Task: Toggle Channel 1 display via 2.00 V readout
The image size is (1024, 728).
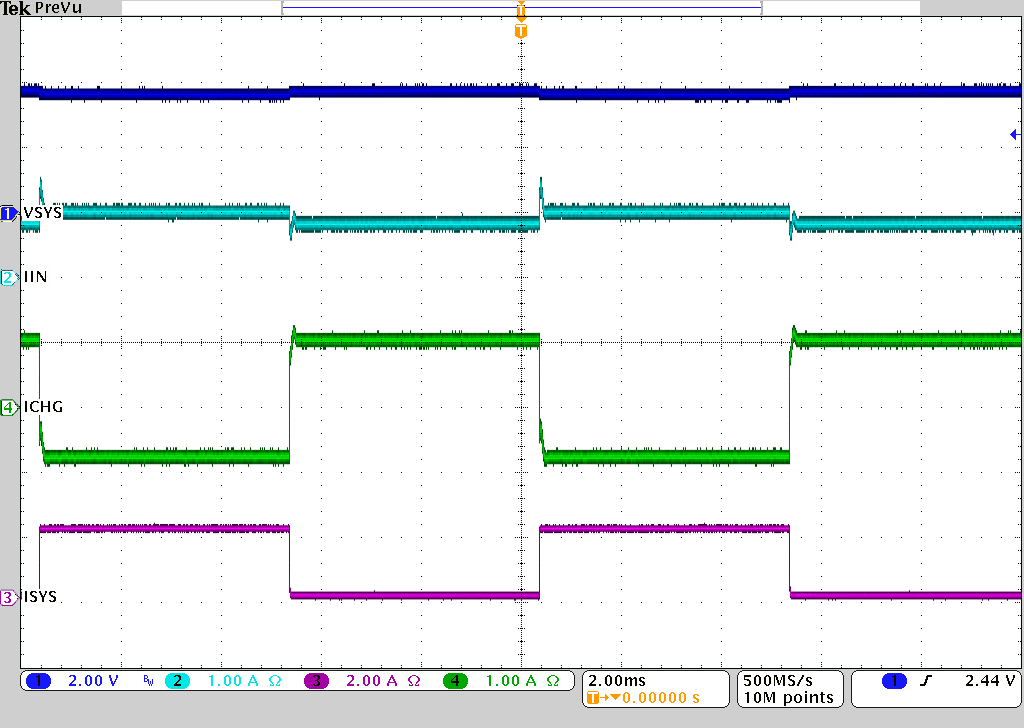Action: click(x=91, y=681)
